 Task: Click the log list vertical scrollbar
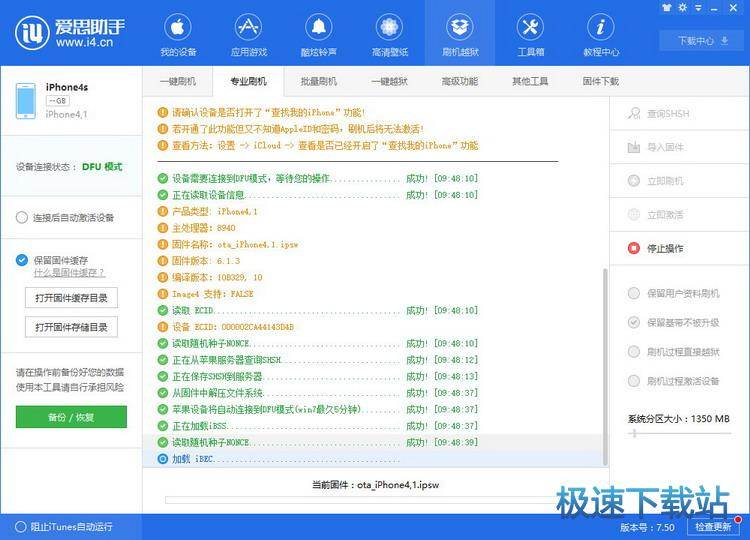pyautogui.click(x=605, y=366)
